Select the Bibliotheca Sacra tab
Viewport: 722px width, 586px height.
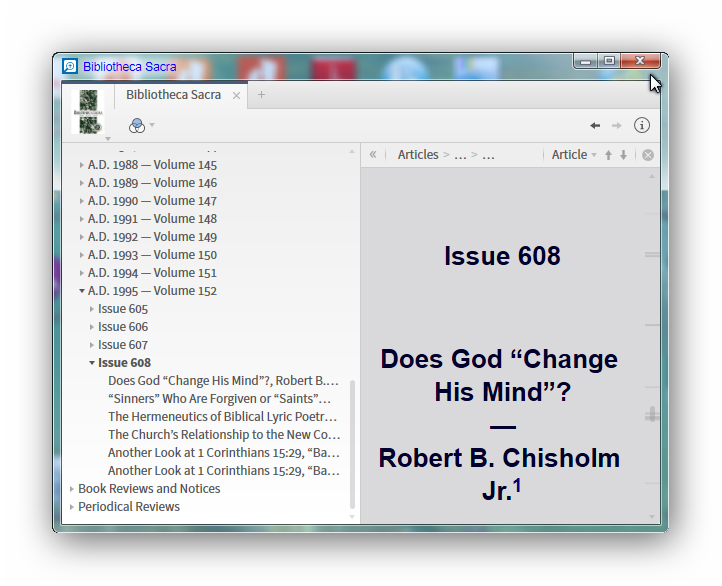174,95
